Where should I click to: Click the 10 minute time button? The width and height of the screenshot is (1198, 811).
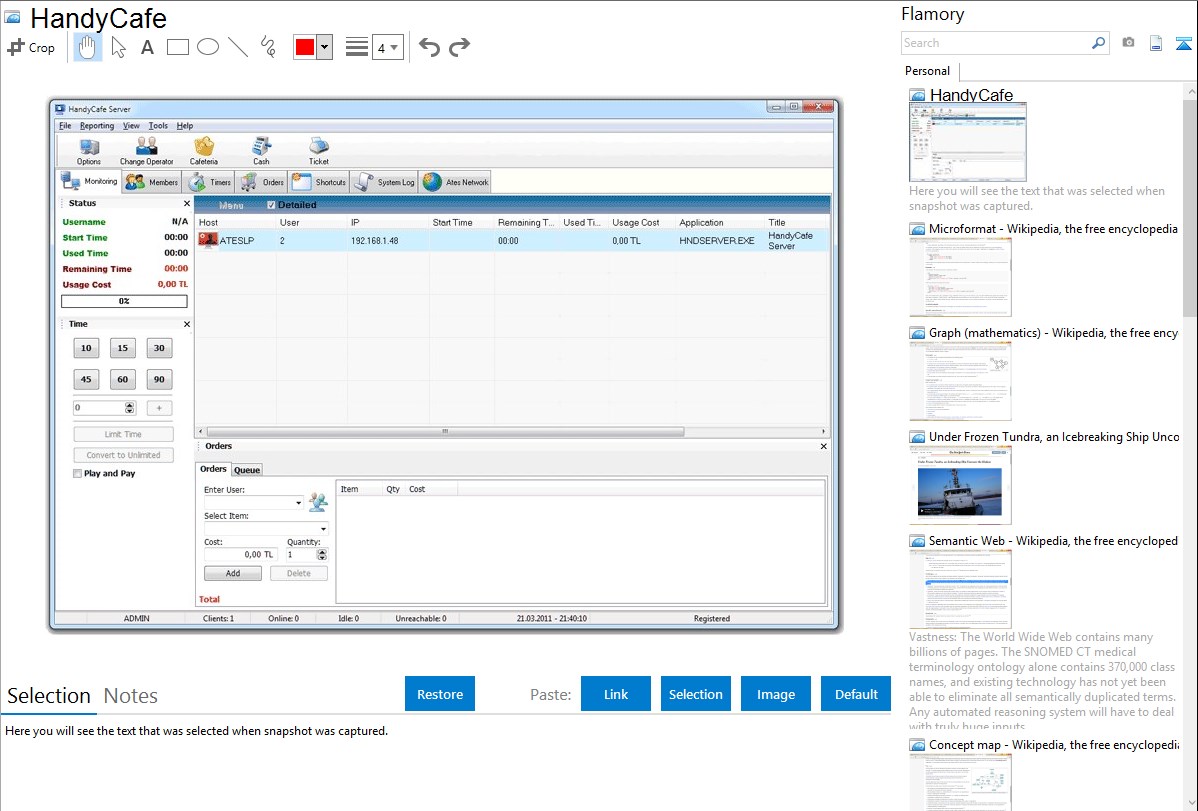click(86, 349)
